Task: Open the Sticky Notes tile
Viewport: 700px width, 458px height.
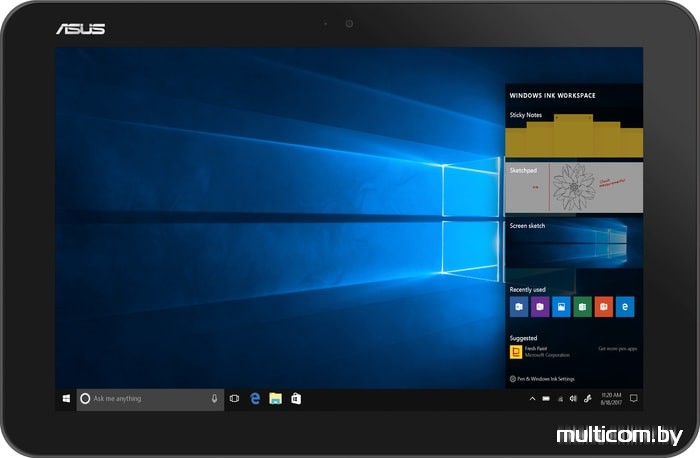Action: 574,136
